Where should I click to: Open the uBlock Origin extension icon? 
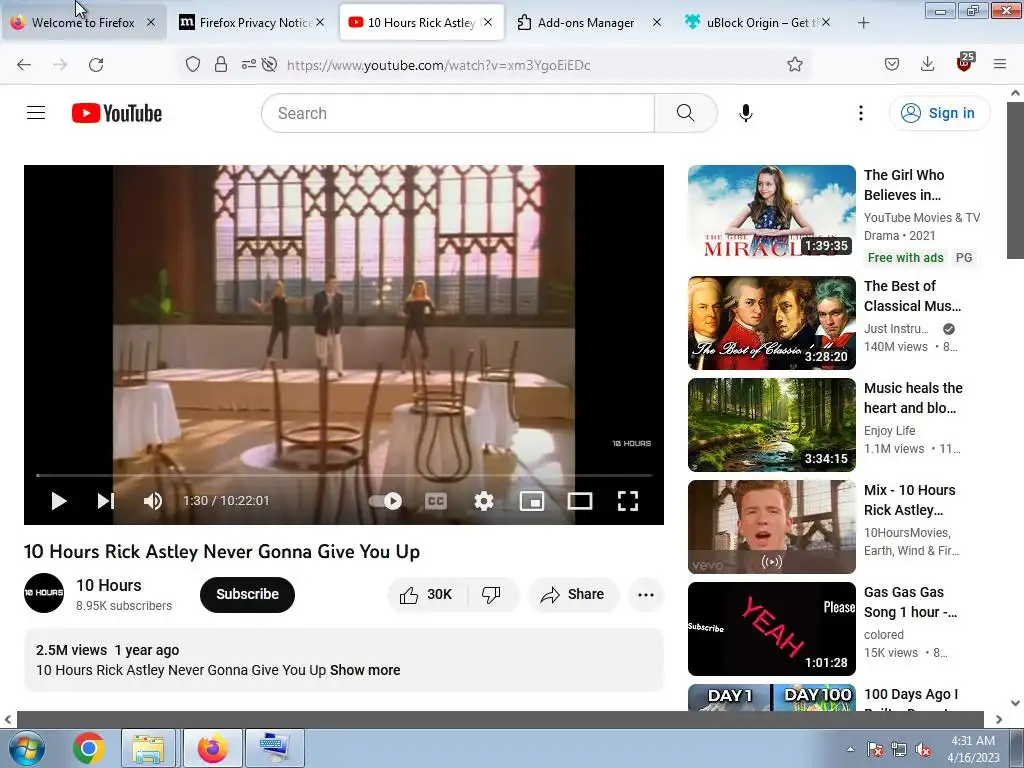[964, 63]
